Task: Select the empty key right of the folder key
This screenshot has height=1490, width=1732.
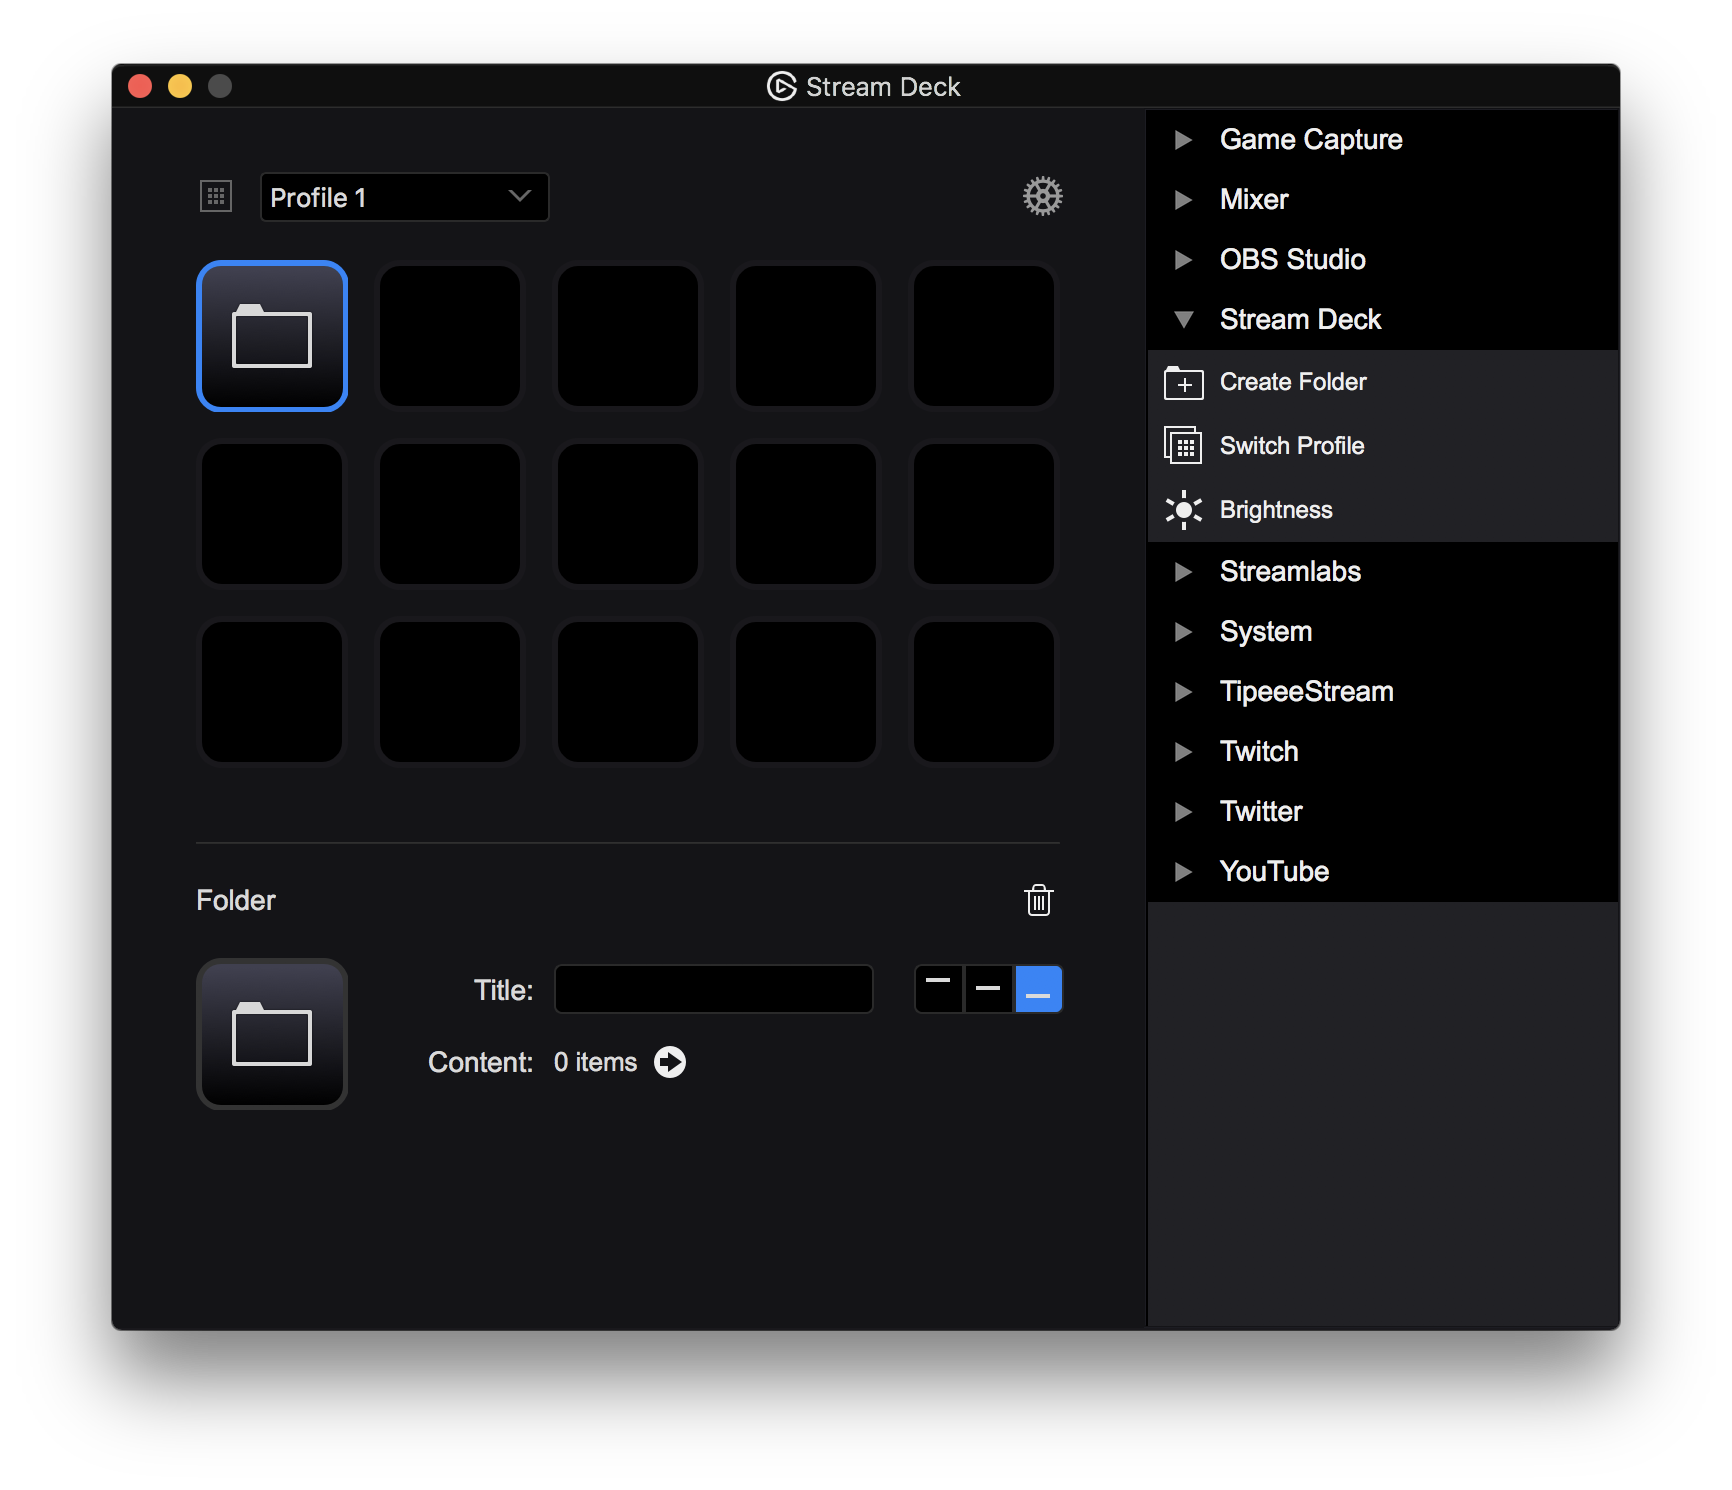Action: coord(450,336)
